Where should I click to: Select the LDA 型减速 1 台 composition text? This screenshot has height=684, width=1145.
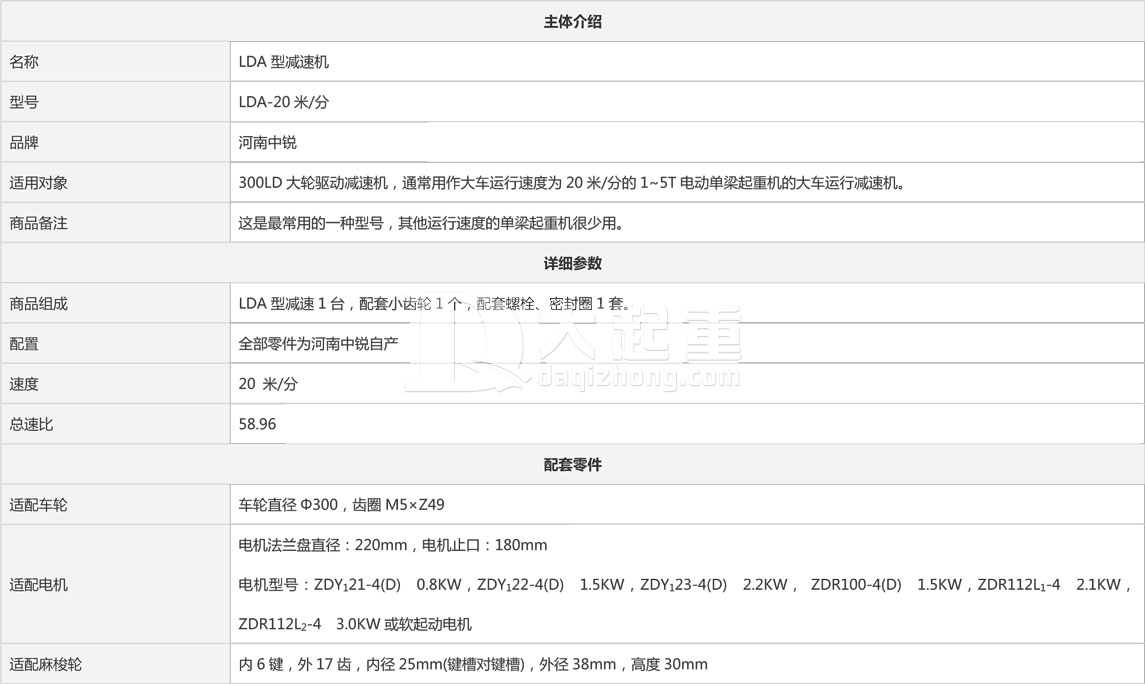pos(434,304)
